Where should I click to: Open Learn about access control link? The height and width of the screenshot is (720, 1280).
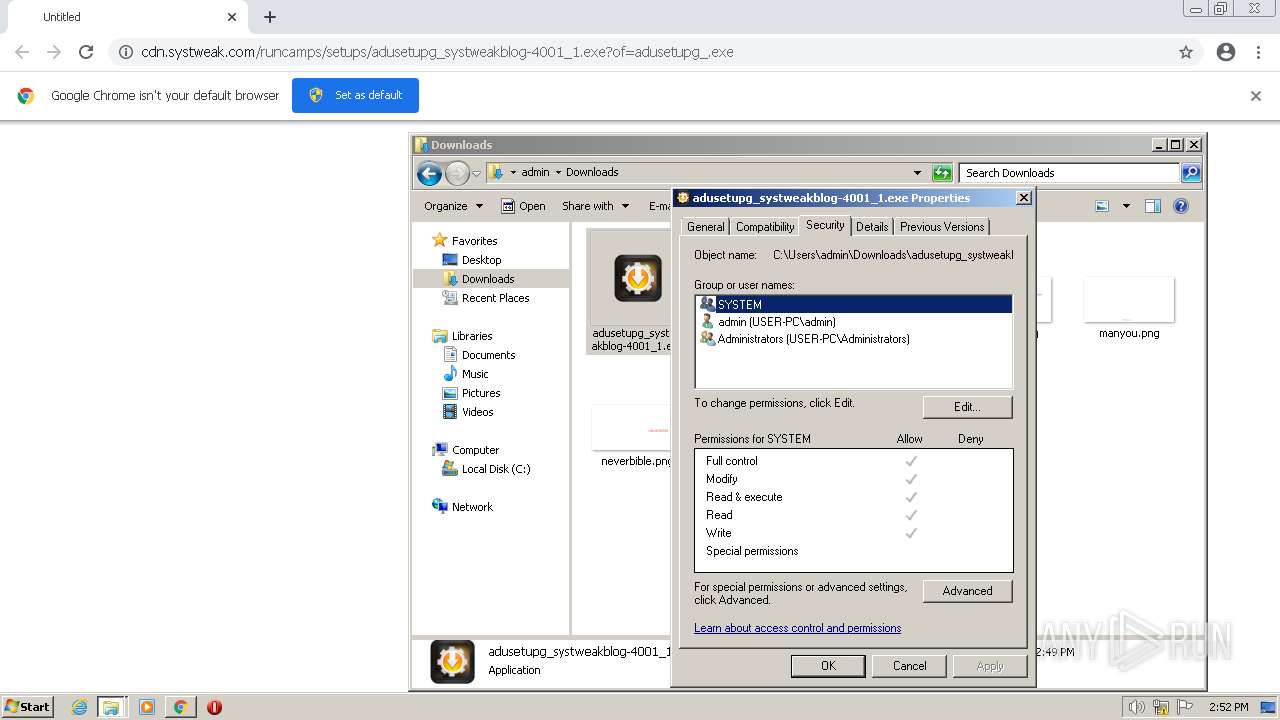point(797,628)
